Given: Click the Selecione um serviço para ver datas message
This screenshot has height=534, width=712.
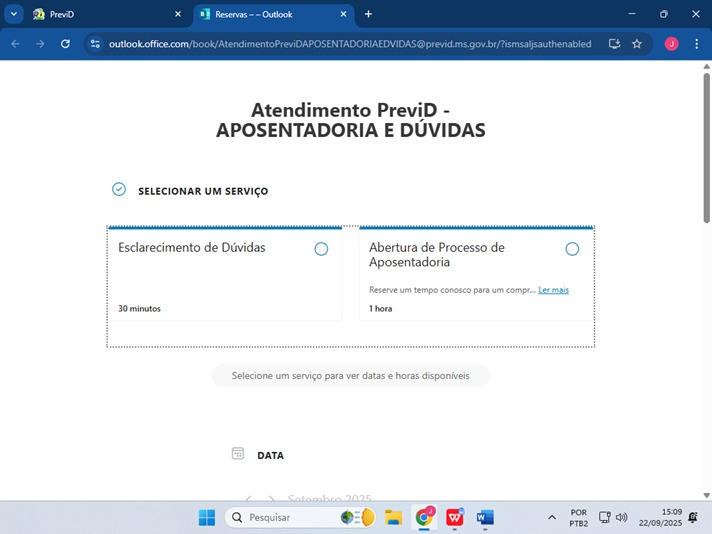Looking at the screenshot, I should (x=351, y=376).
